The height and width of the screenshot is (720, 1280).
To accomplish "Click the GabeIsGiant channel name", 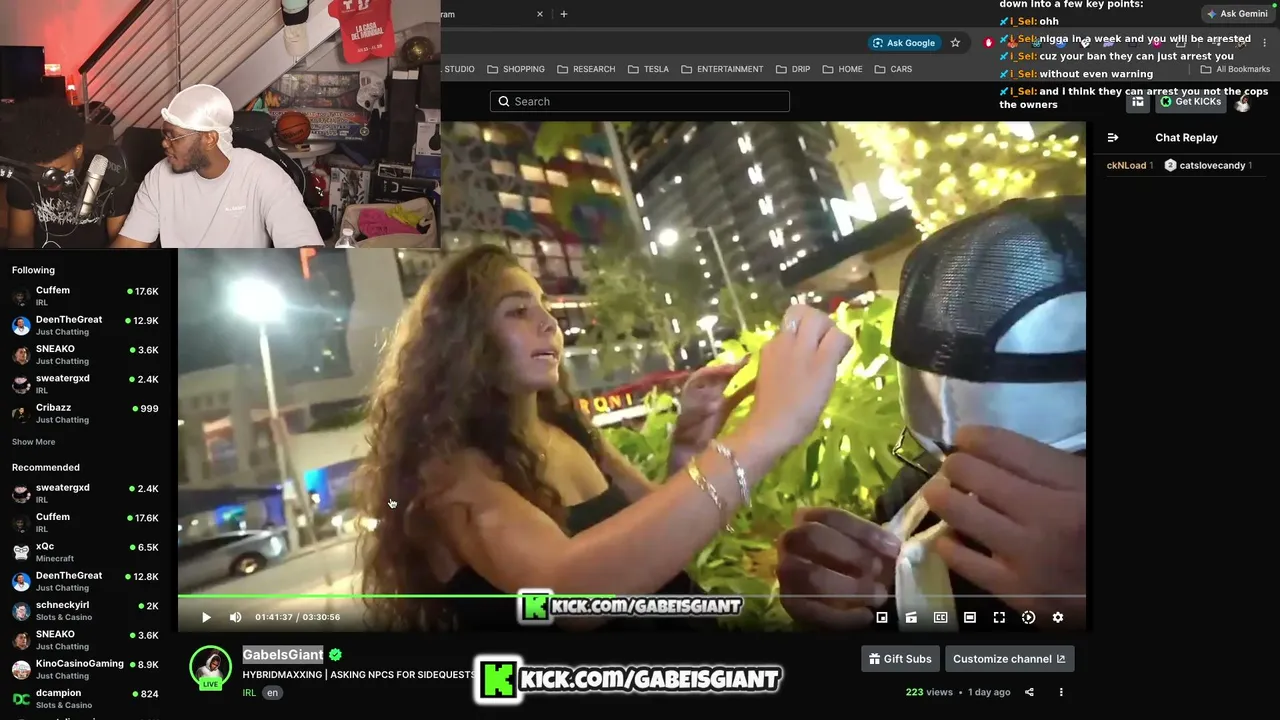I will coord(283,655).
